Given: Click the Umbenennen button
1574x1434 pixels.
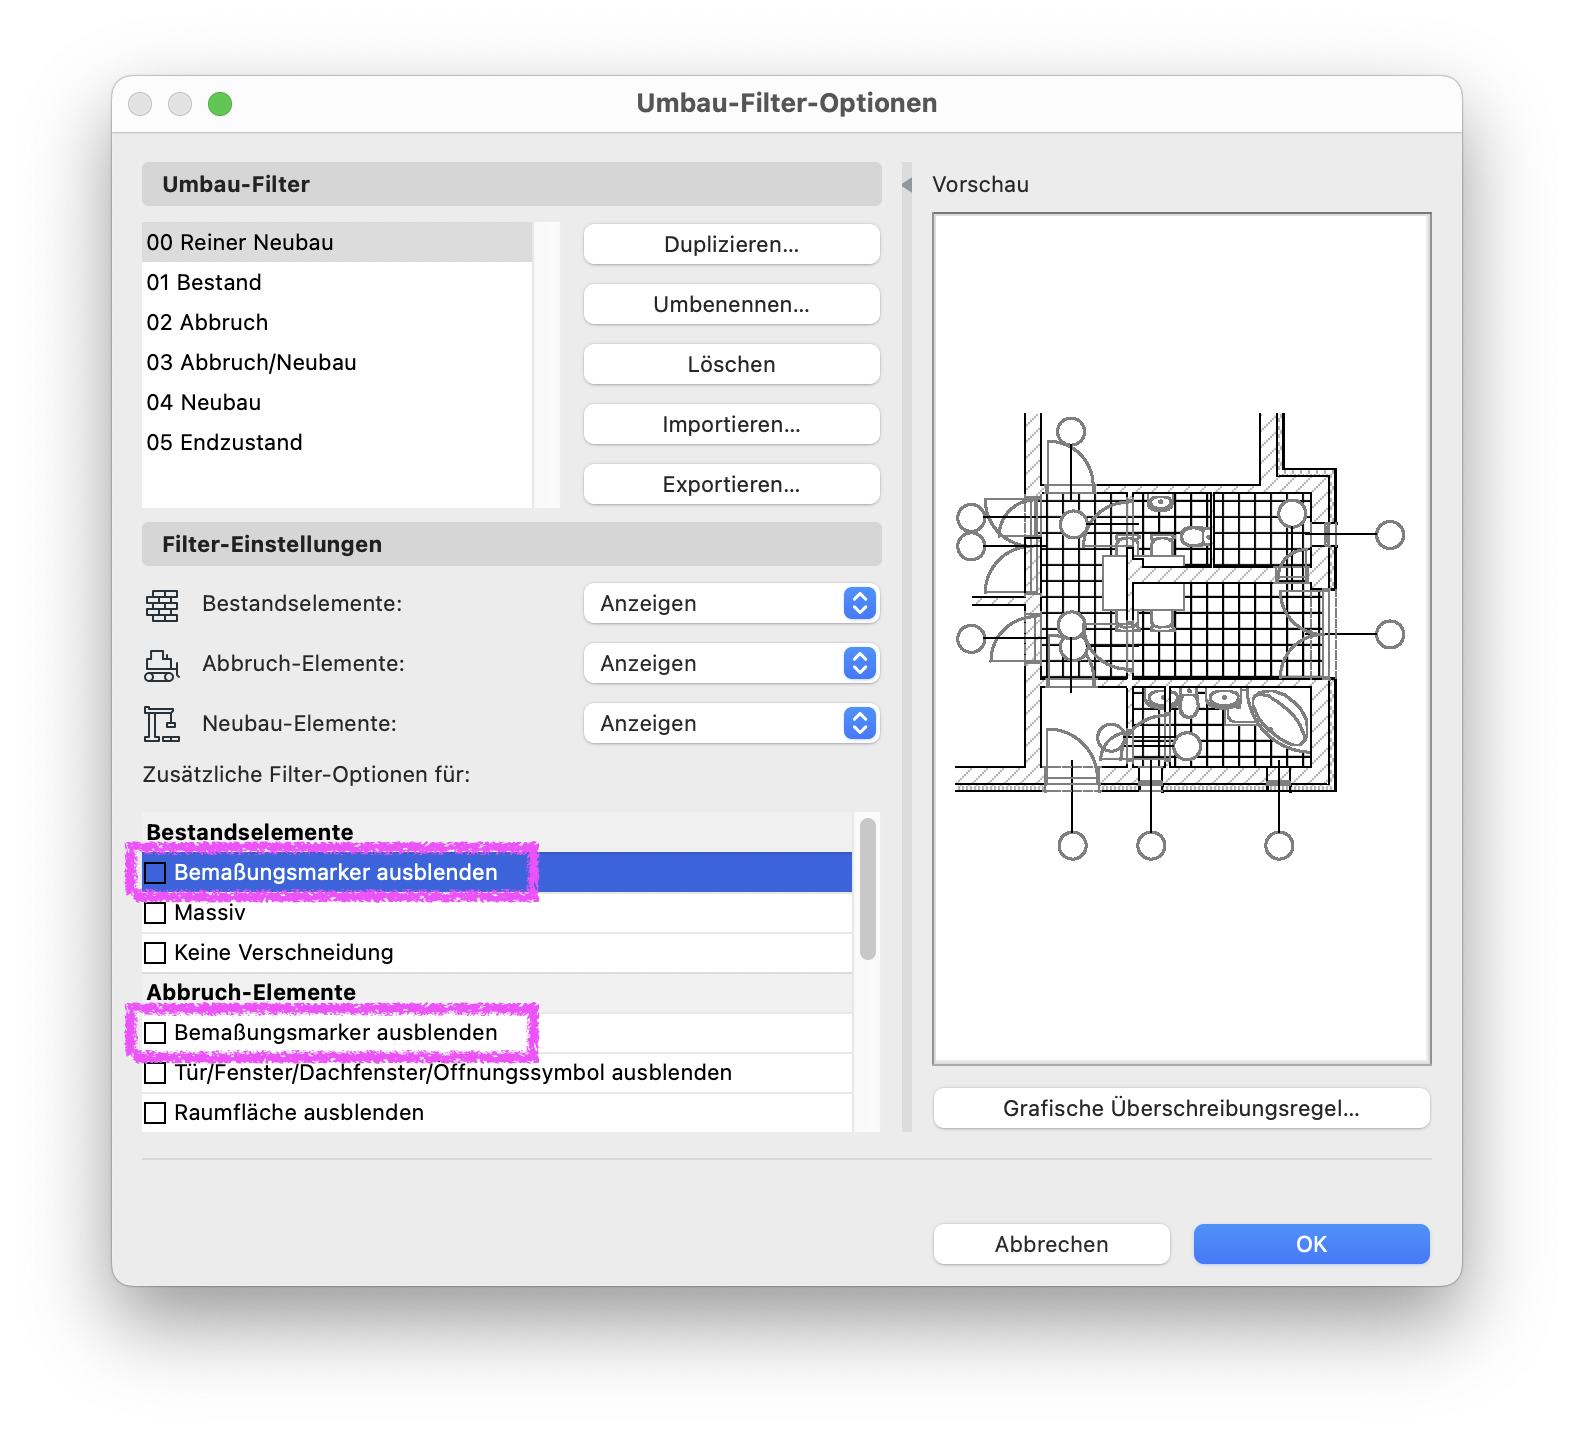Looking at the screenshot, I should coord(731,305).
